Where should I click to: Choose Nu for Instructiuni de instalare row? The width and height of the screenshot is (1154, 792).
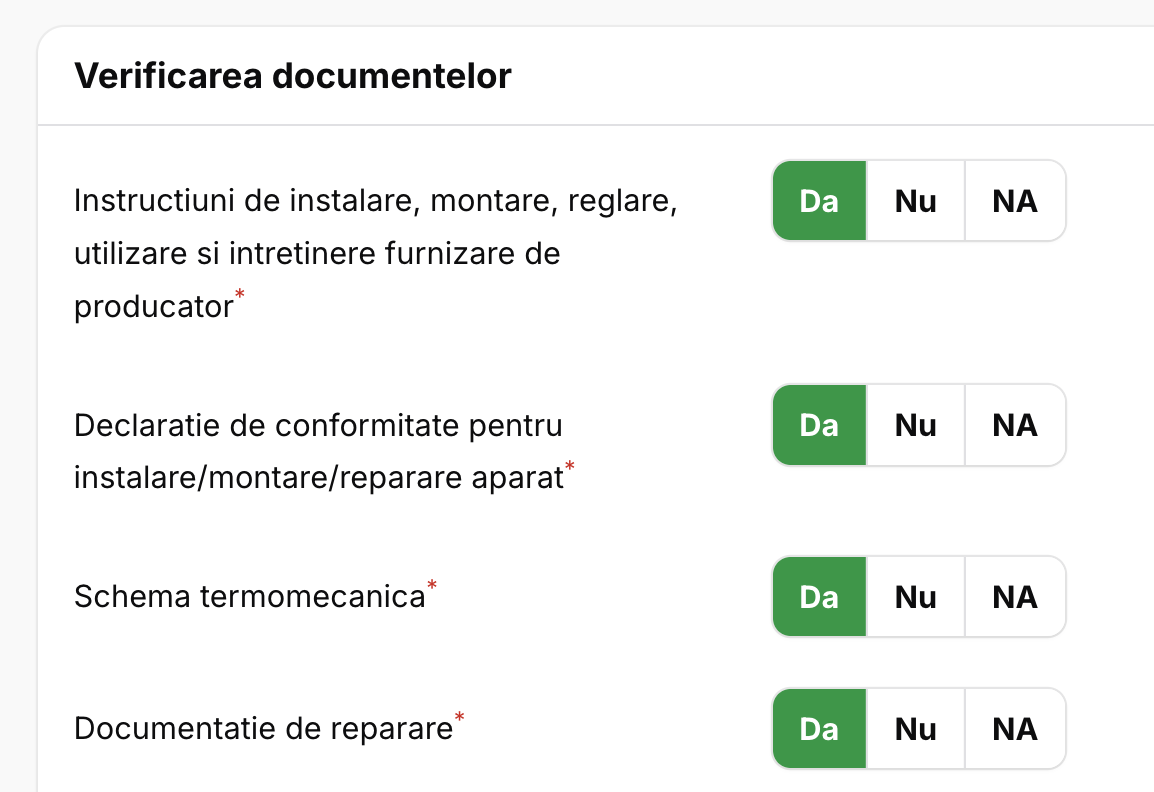[915, 201]
